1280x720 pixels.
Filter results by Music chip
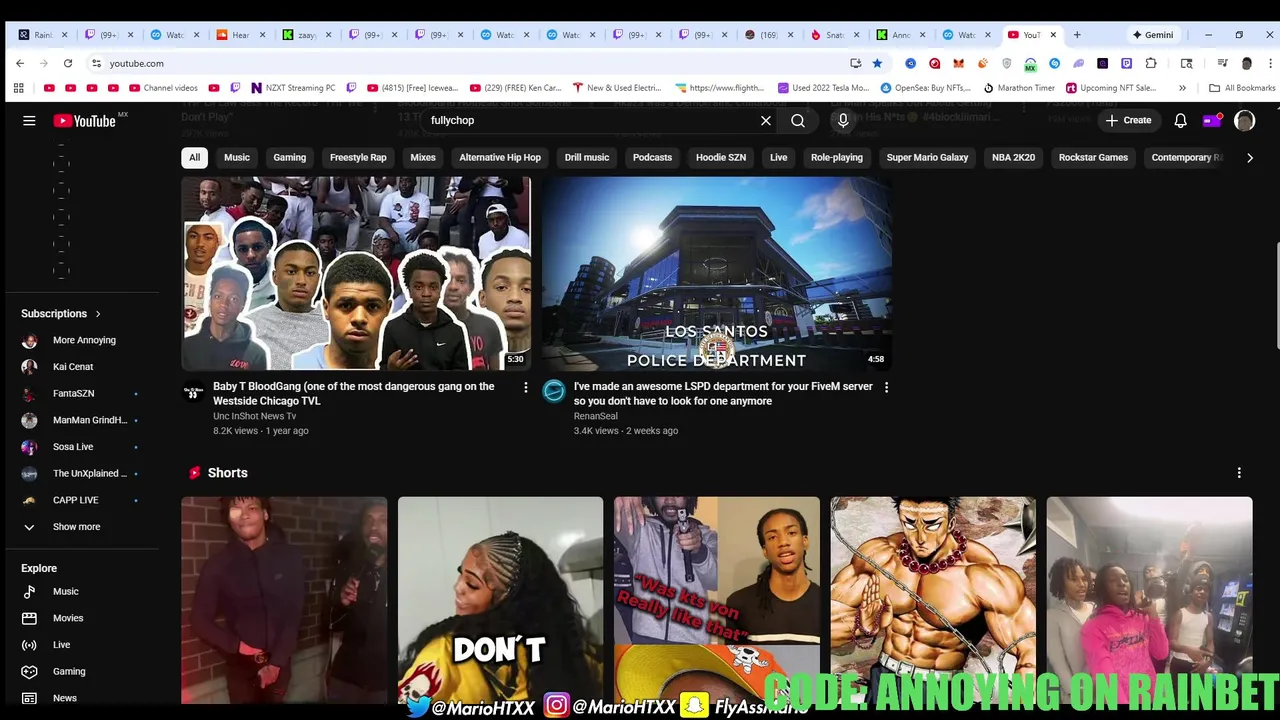coord(237,157)
